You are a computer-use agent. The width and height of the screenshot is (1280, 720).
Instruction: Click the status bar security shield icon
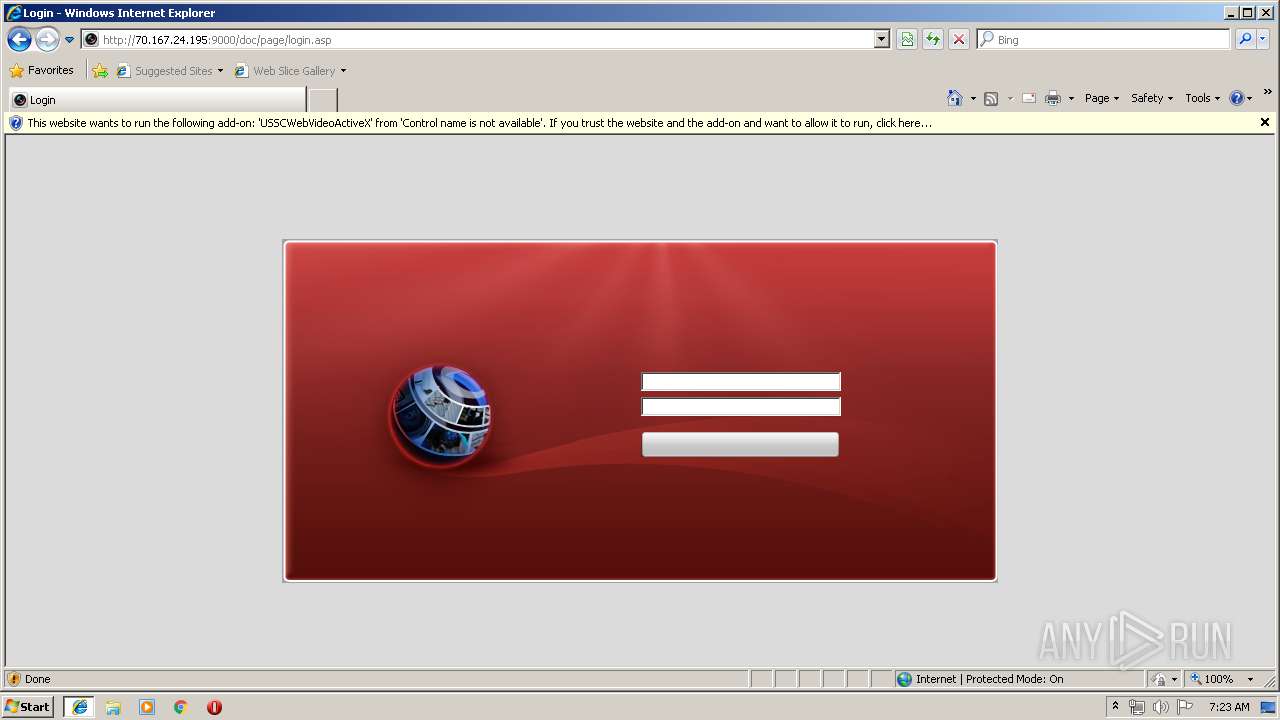pyautogui.click(x=14, y=679)
